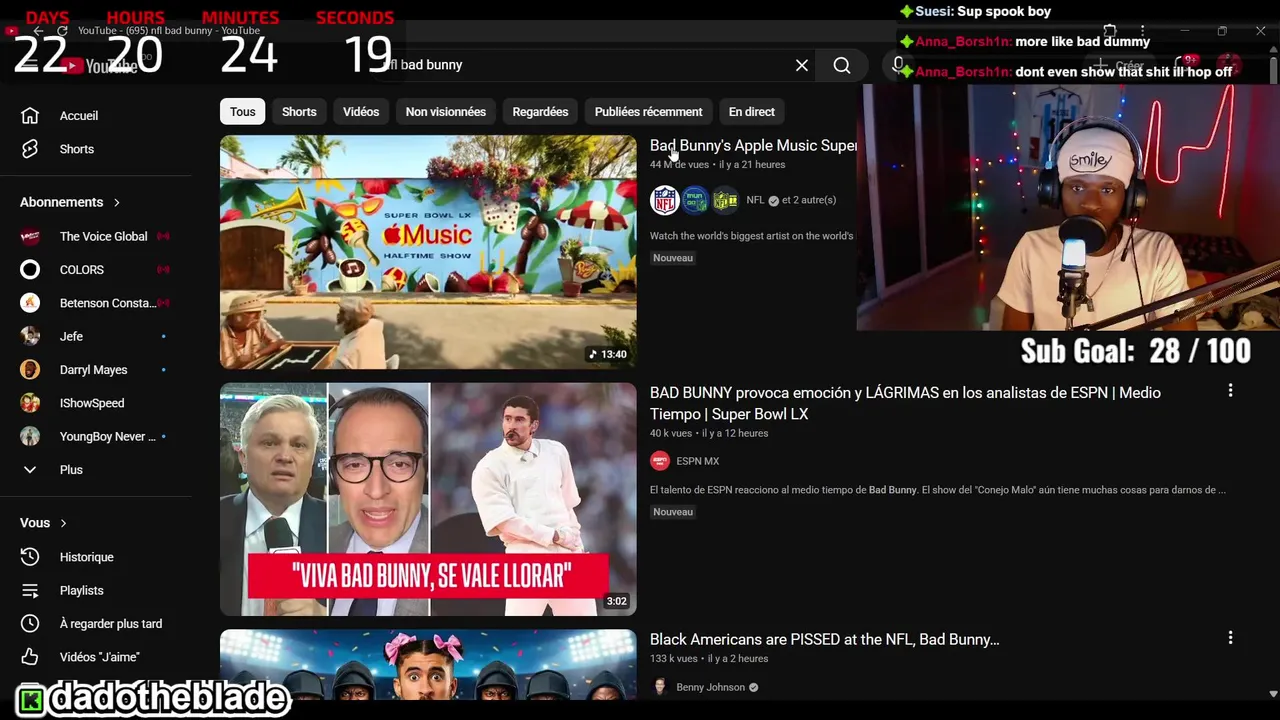Screen dimensions: 1280x720
Task: Open the Playlists icon
Action: (30, 591)
